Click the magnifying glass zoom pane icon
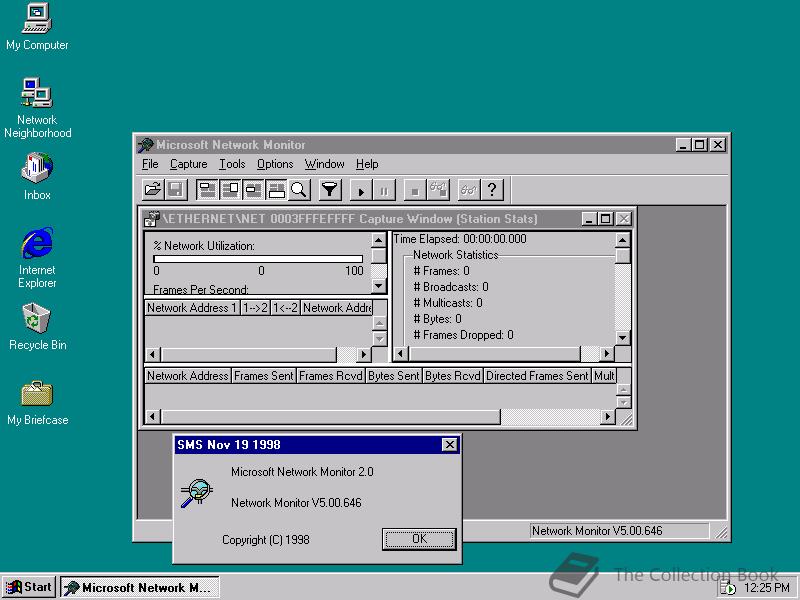 [299, 190]
